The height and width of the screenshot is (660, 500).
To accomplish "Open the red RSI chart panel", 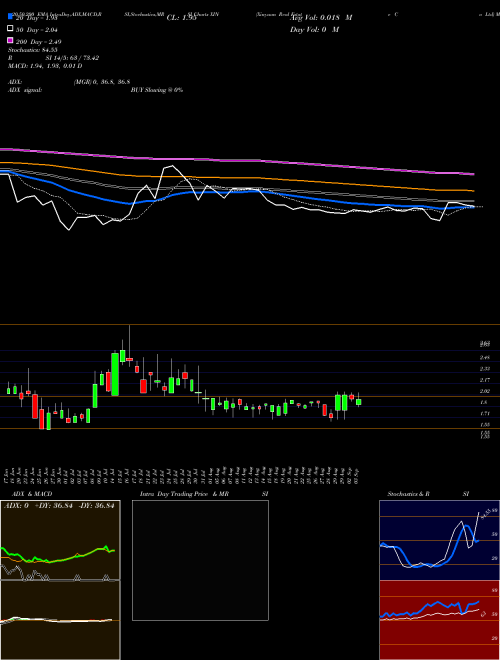I will pyautogui.click(x=439, y=620).
